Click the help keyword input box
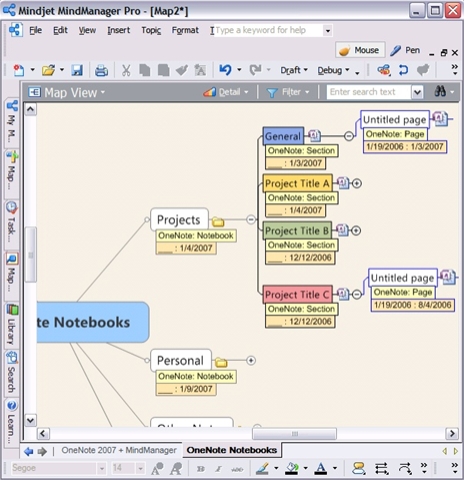Viewport: 464px width, 480px height. [x=268, y=30]
